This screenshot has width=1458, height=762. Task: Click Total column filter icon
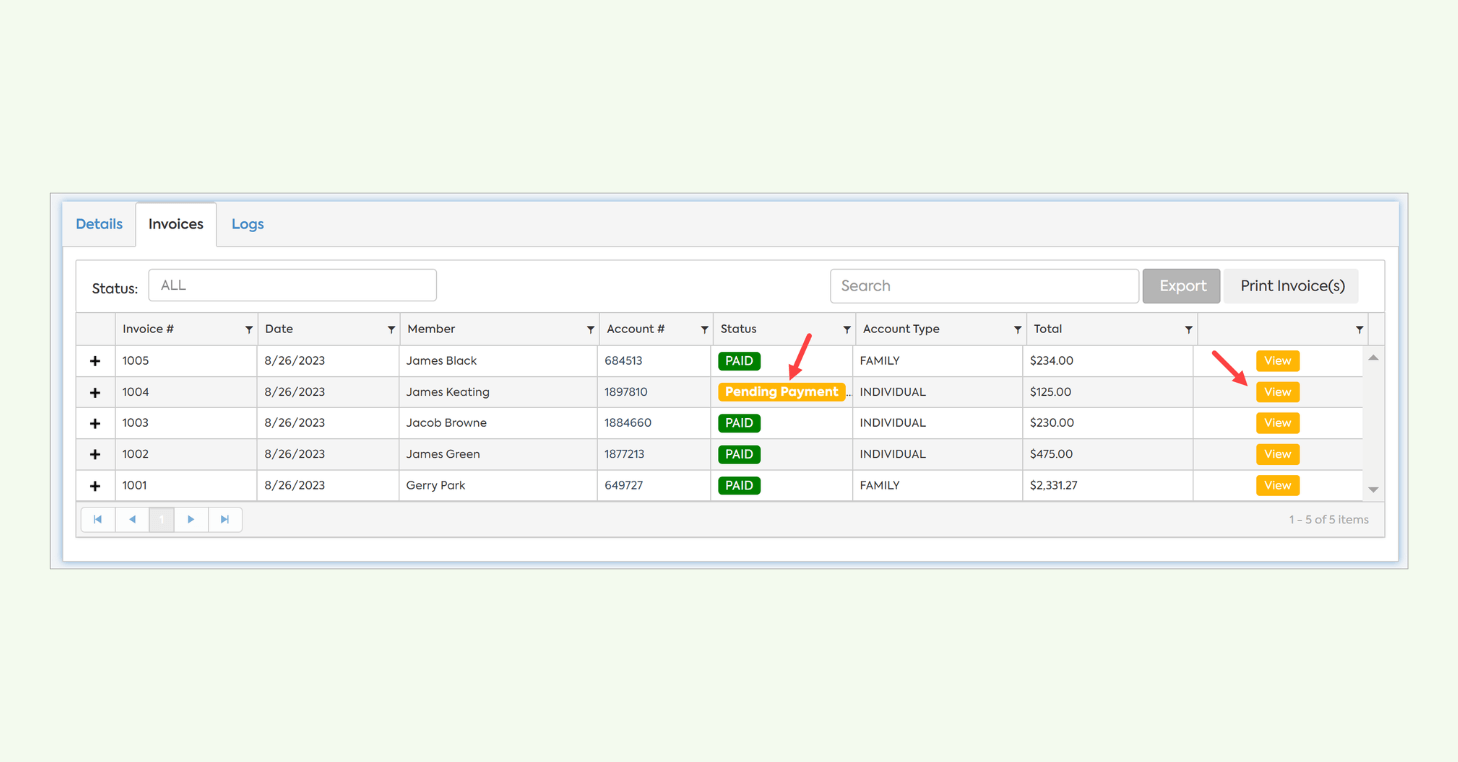(x=1188, y=330)
